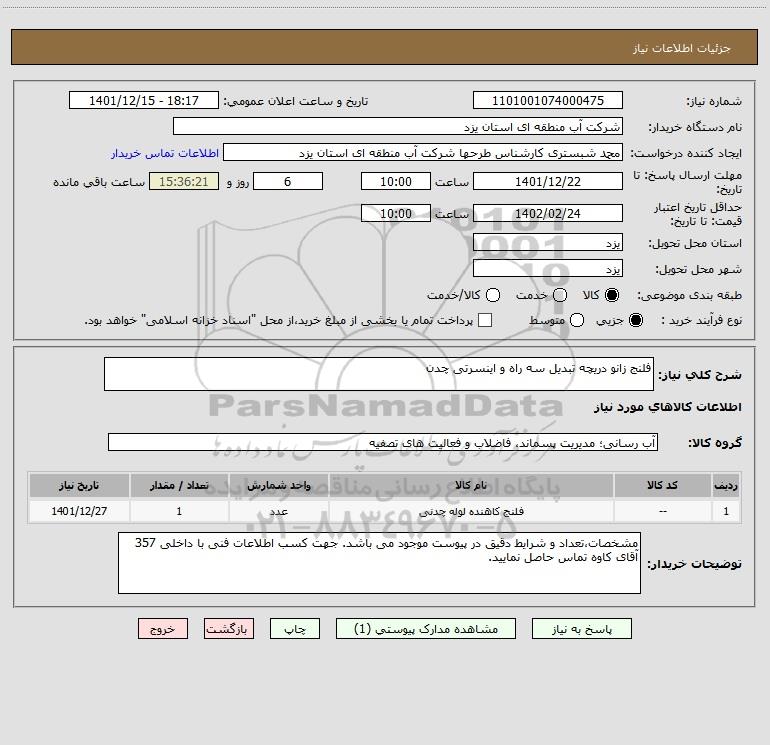Click item name فلنج کاهنده لوله چدنی

tap(471, 511)
